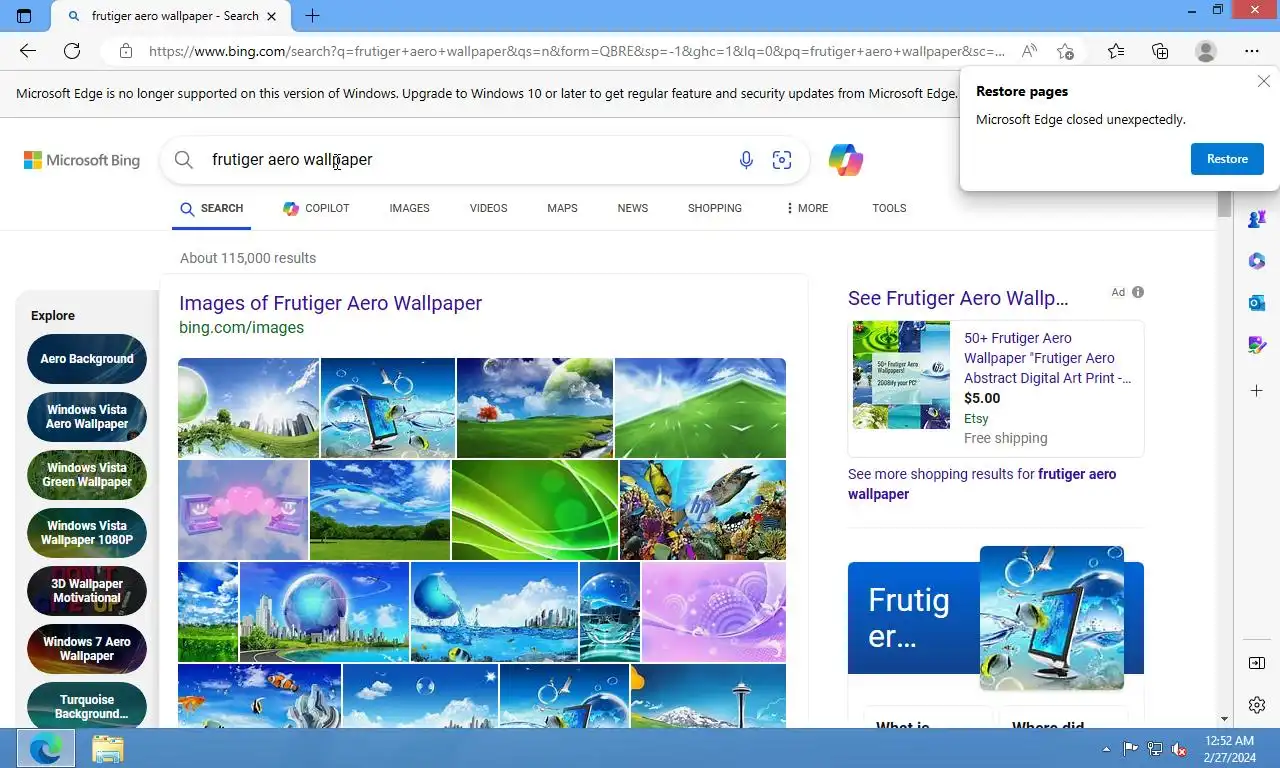Screen dimensions: 1280x768
Task: Close the Restore pages popup
Action: click(x=1264, y=82)
